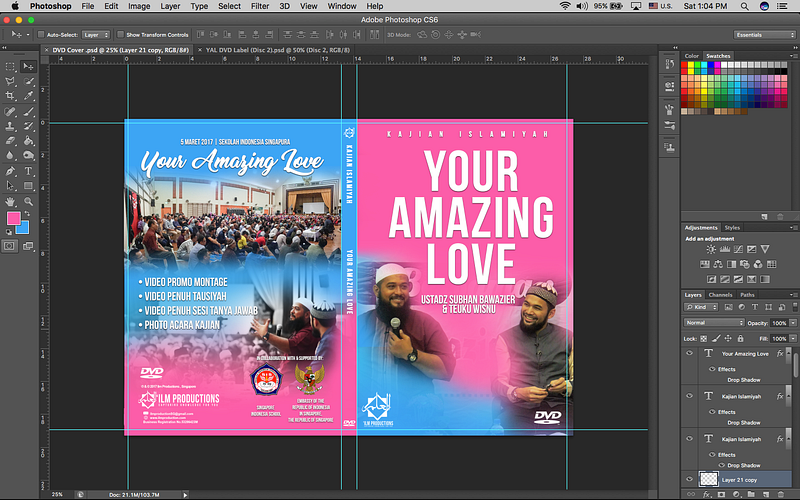Click the background blue color swatch
The height and width of the screenshot is (500, 800).
click(x=24, y=229)
